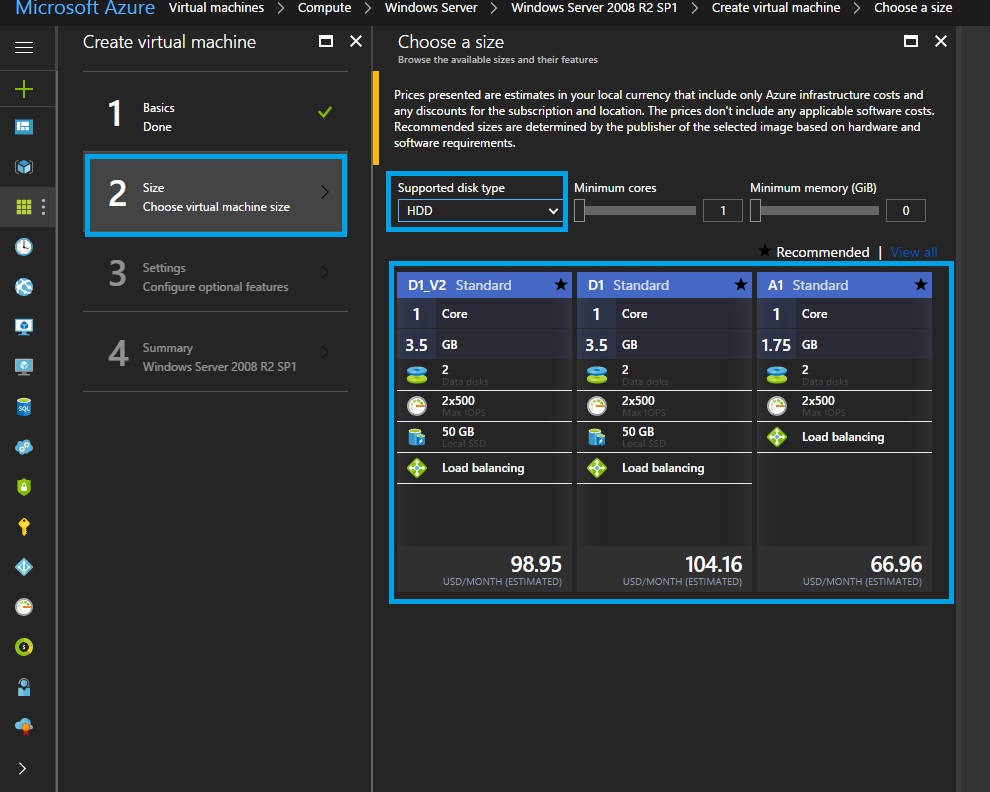Click the Minimum memory (GiB) value field
This screenshot has height=792, width=990.
pyautogui.click(x=905, y=211)
